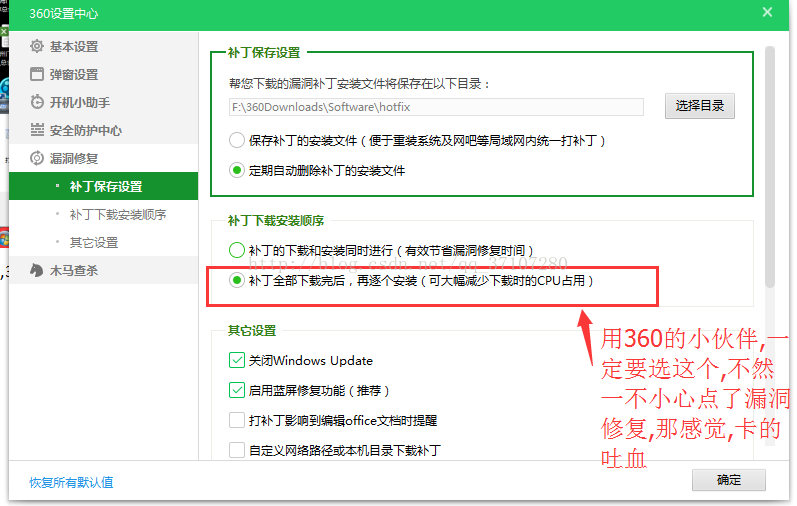Click the window icon beside 弹窗设置
The image size is (797, 506).
pyautogui.click(x=37, y=74)
